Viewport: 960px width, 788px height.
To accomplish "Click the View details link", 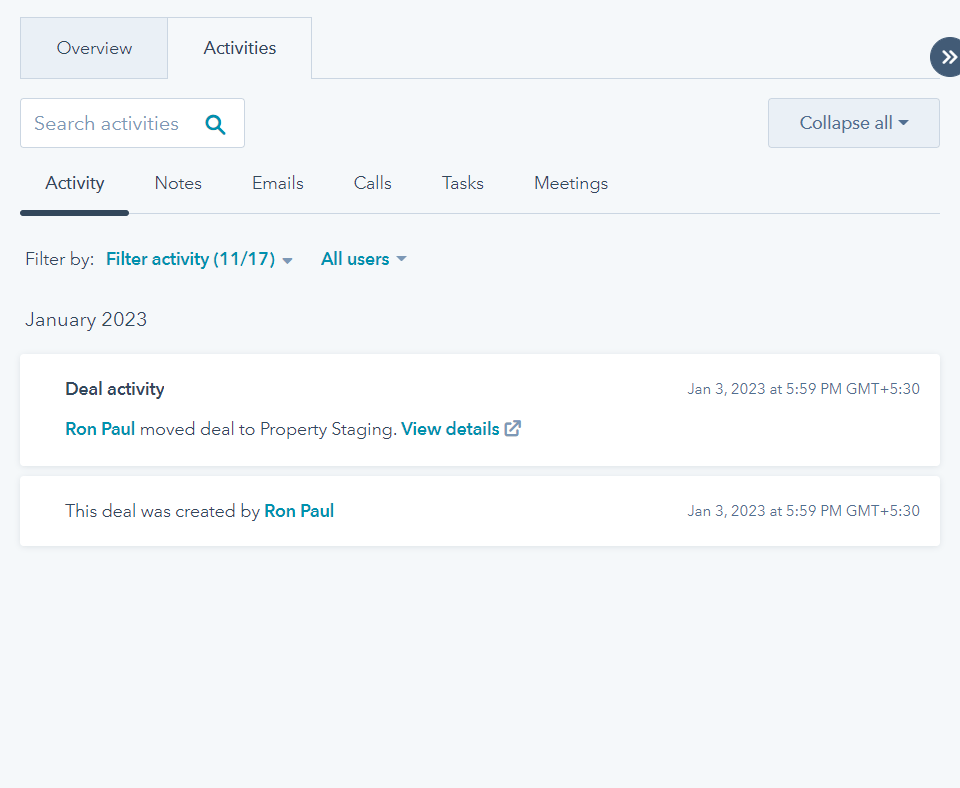I will pyautogui.click(x=450, y=428).
